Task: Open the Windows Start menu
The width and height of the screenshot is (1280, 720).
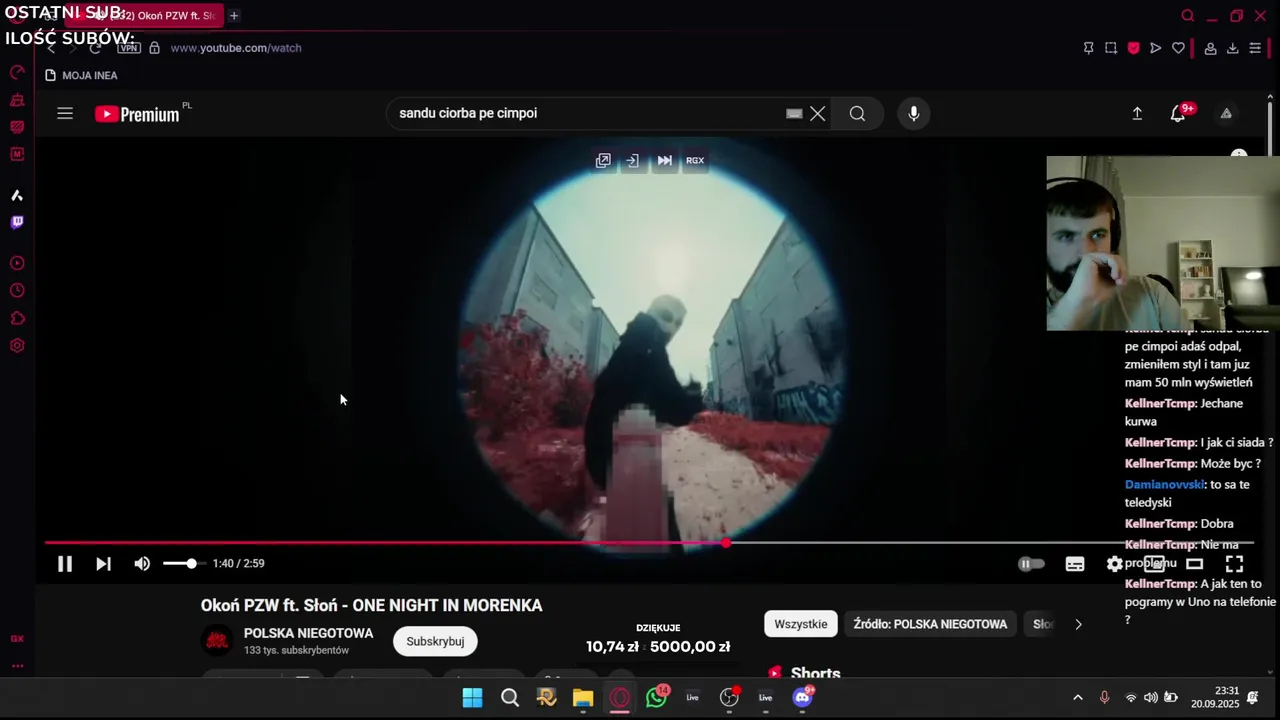Action: (472, 698)
